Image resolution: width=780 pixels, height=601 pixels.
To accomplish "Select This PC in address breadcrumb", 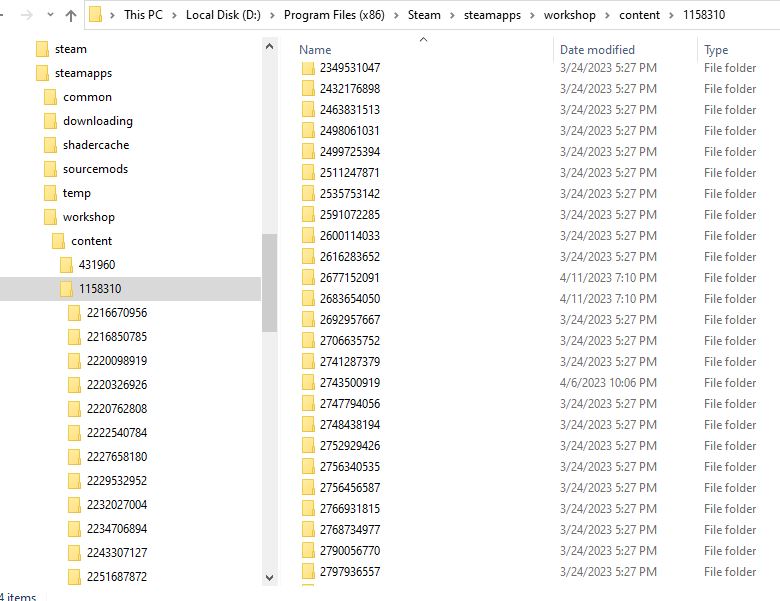I will pyautogui.click(x=143, y=15).
